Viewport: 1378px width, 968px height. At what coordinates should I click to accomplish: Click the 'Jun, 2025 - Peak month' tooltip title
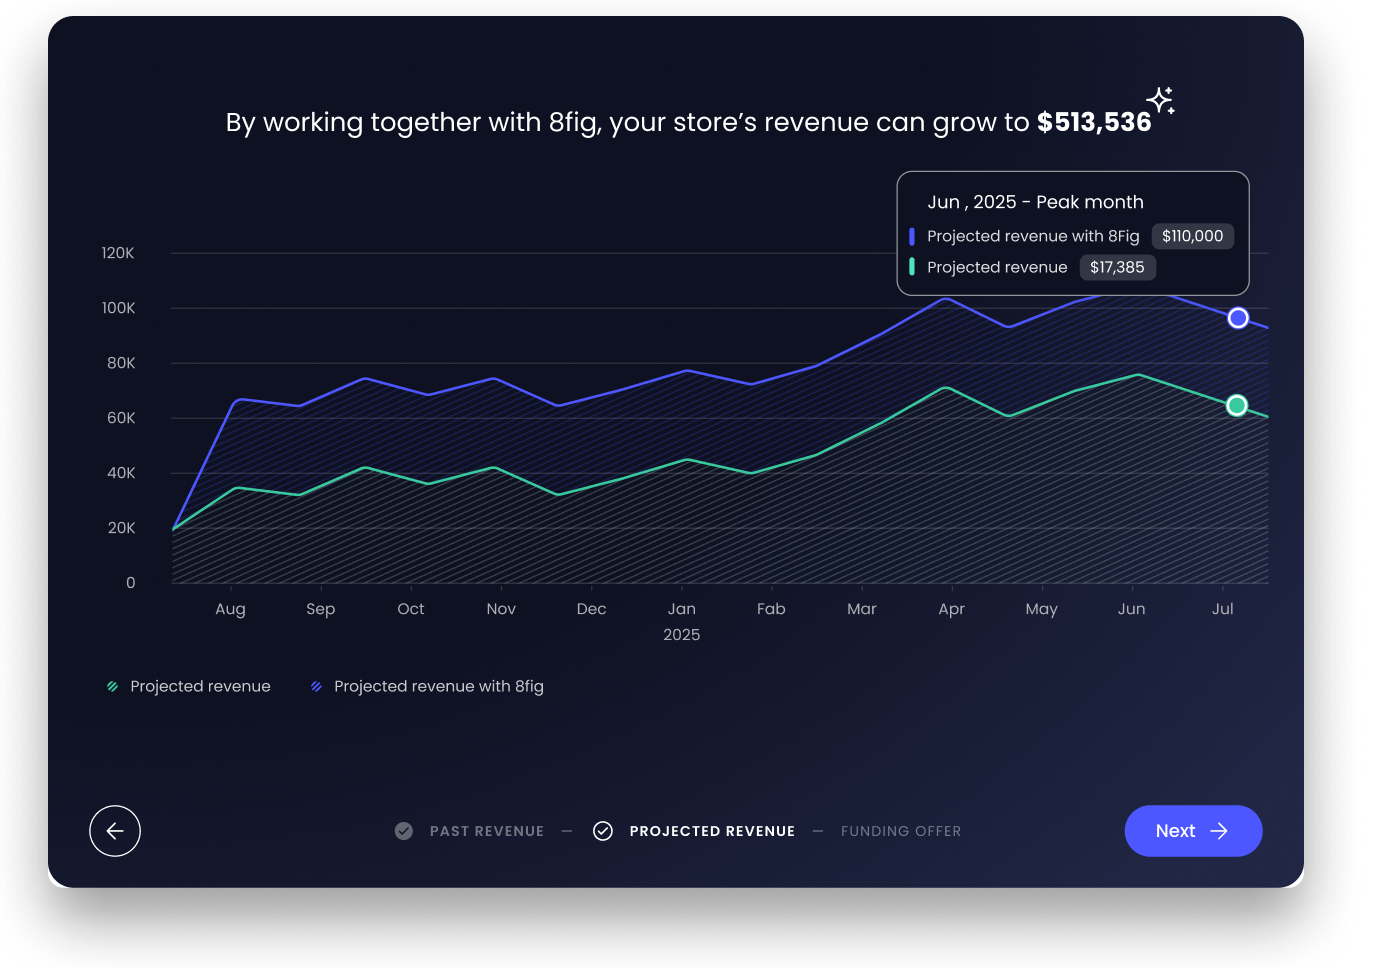click(1035, 202)
